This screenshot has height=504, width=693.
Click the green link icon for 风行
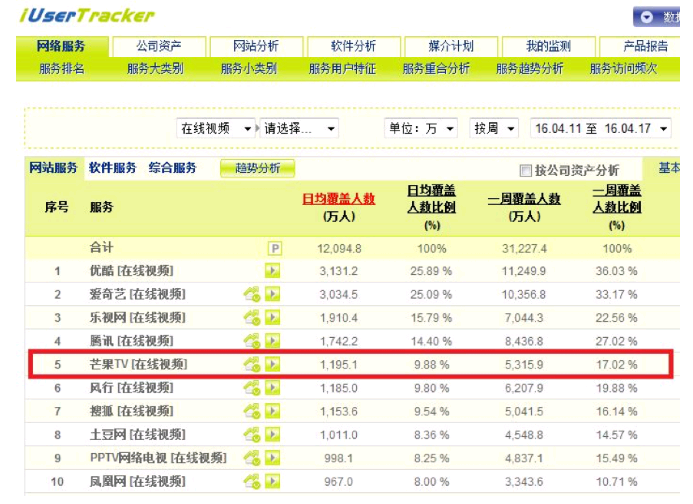pos(252,387)
